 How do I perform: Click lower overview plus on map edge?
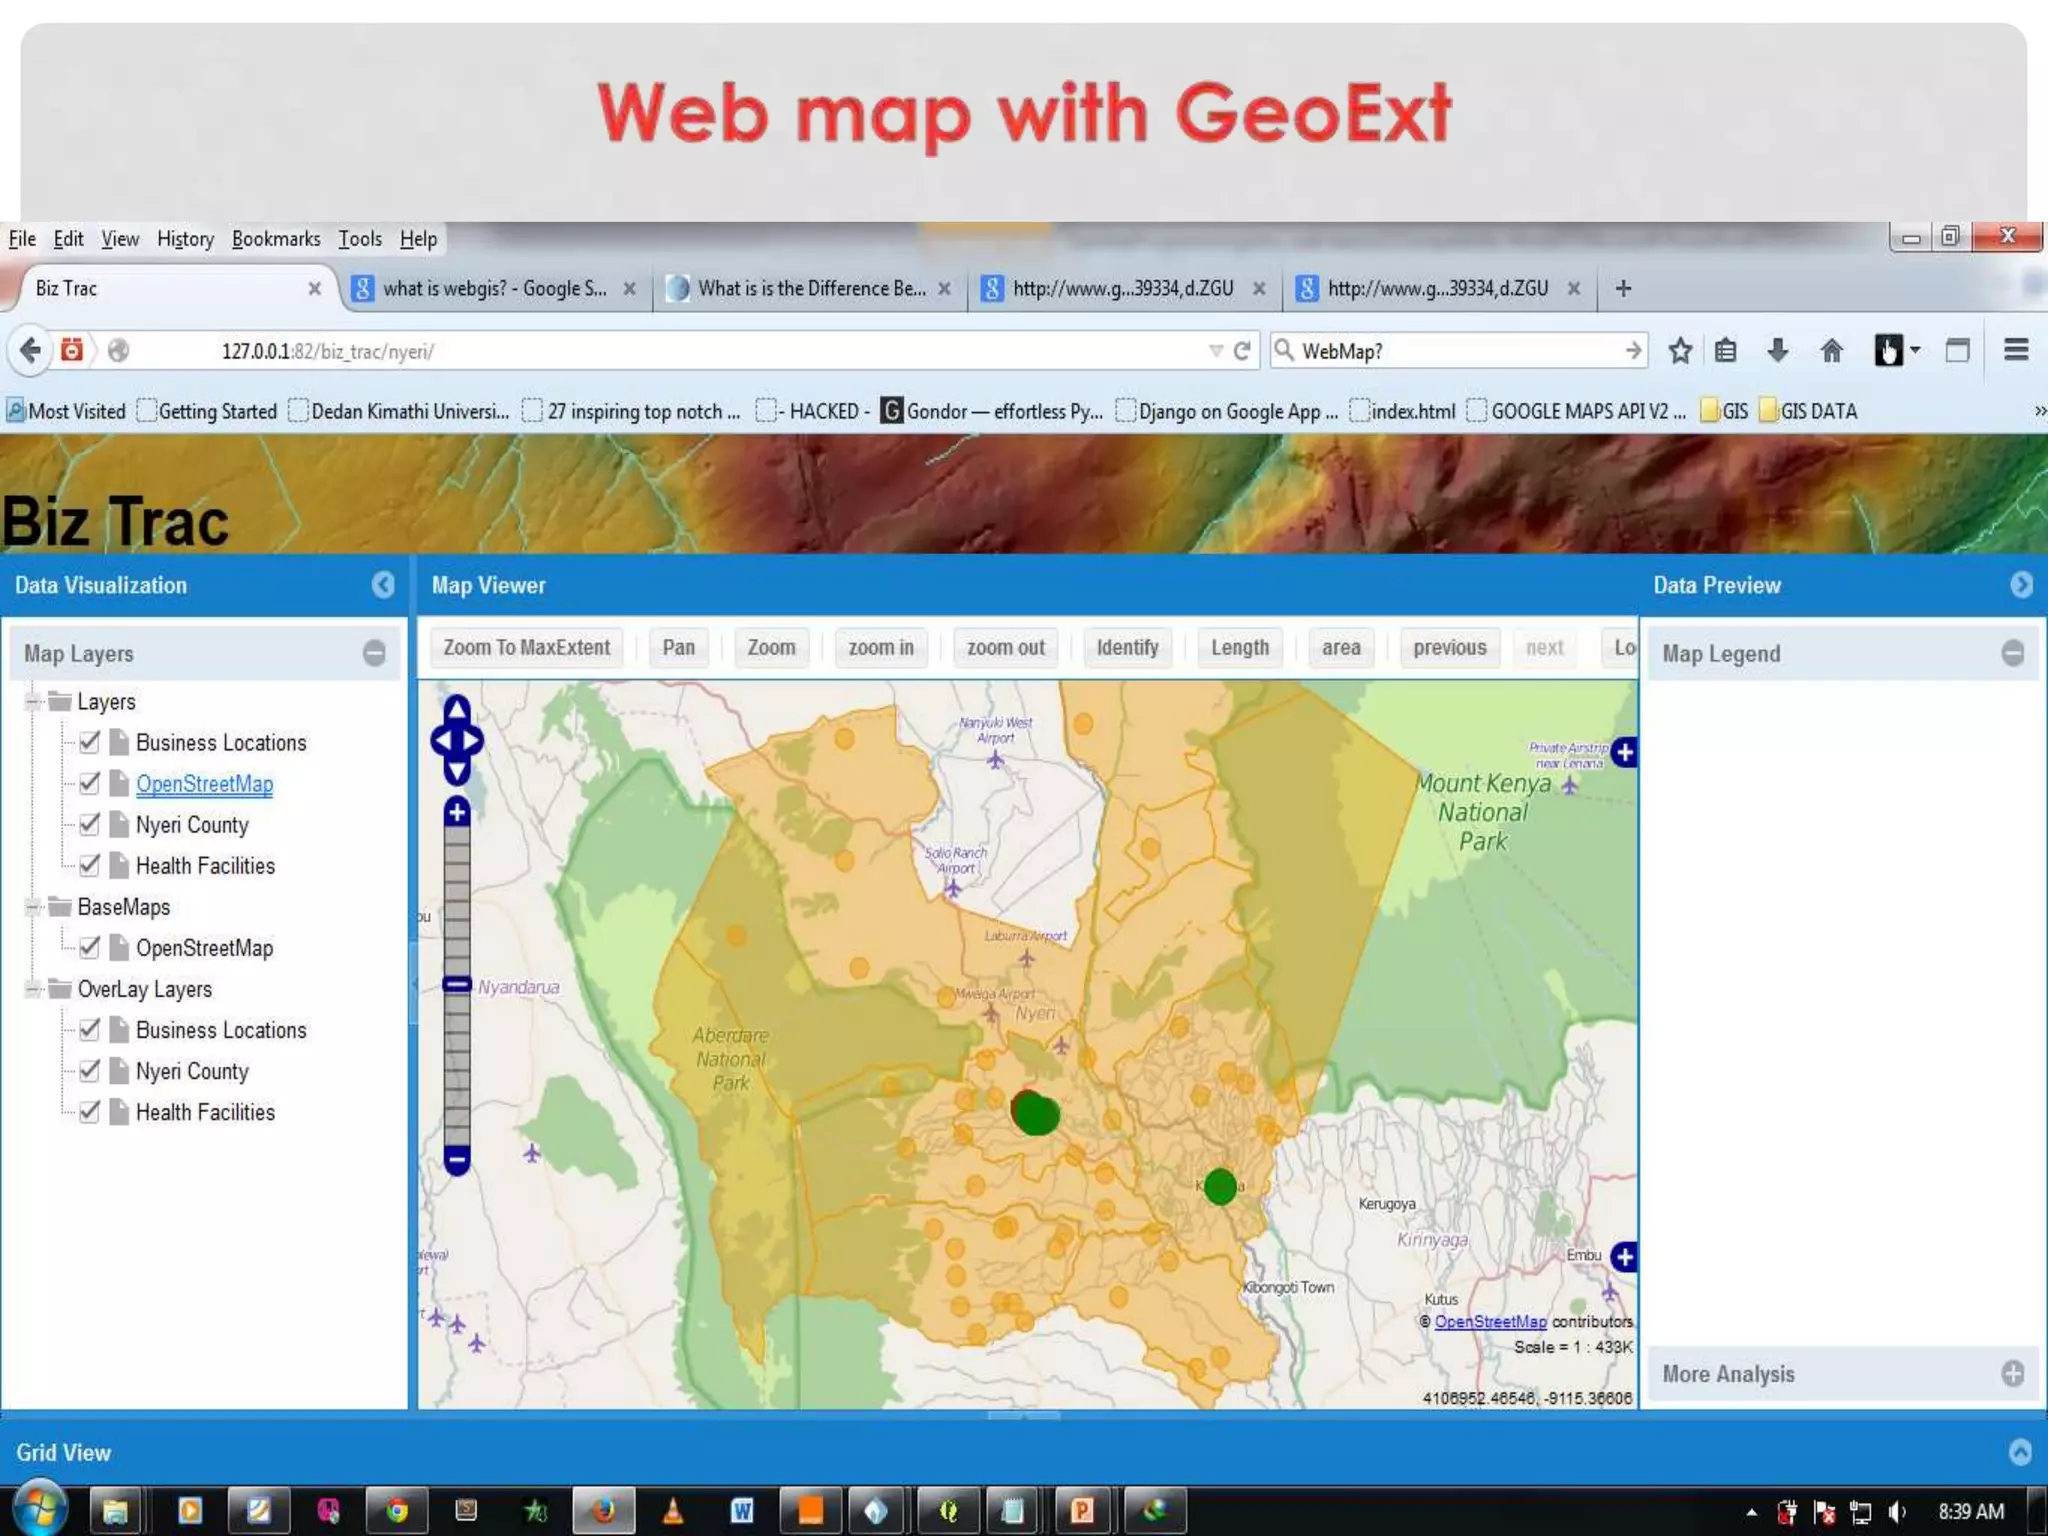pos(1625,1257)
